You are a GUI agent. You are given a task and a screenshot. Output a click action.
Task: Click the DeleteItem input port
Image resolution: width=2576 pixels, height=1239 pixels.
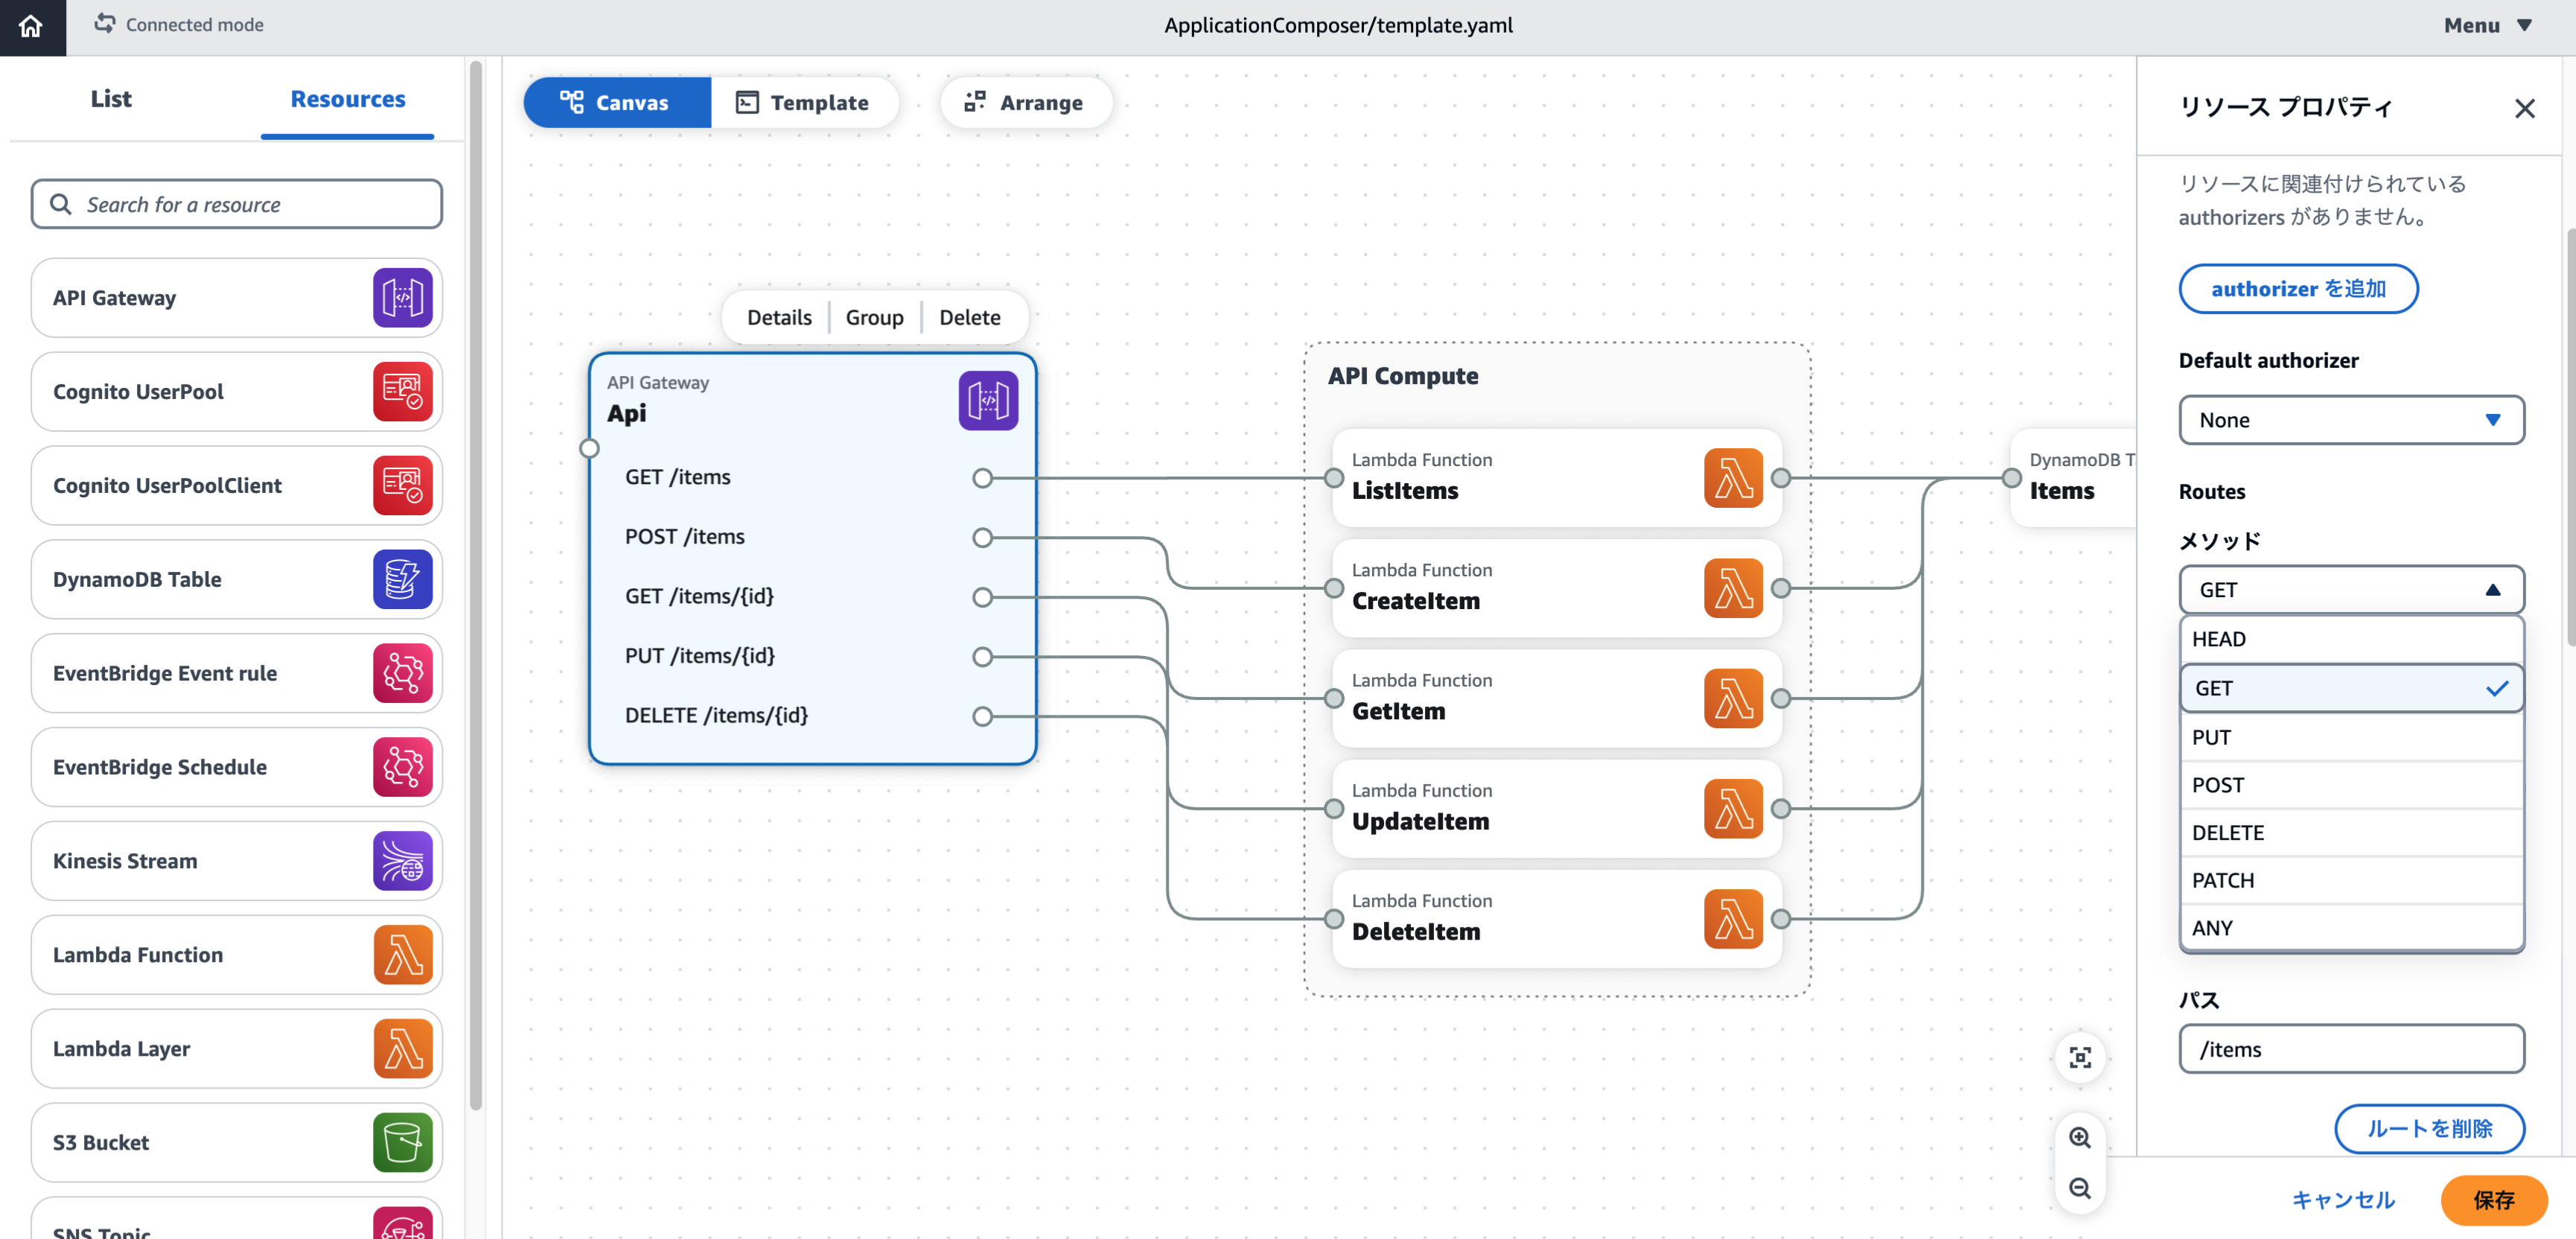(x=1333, y=919)
